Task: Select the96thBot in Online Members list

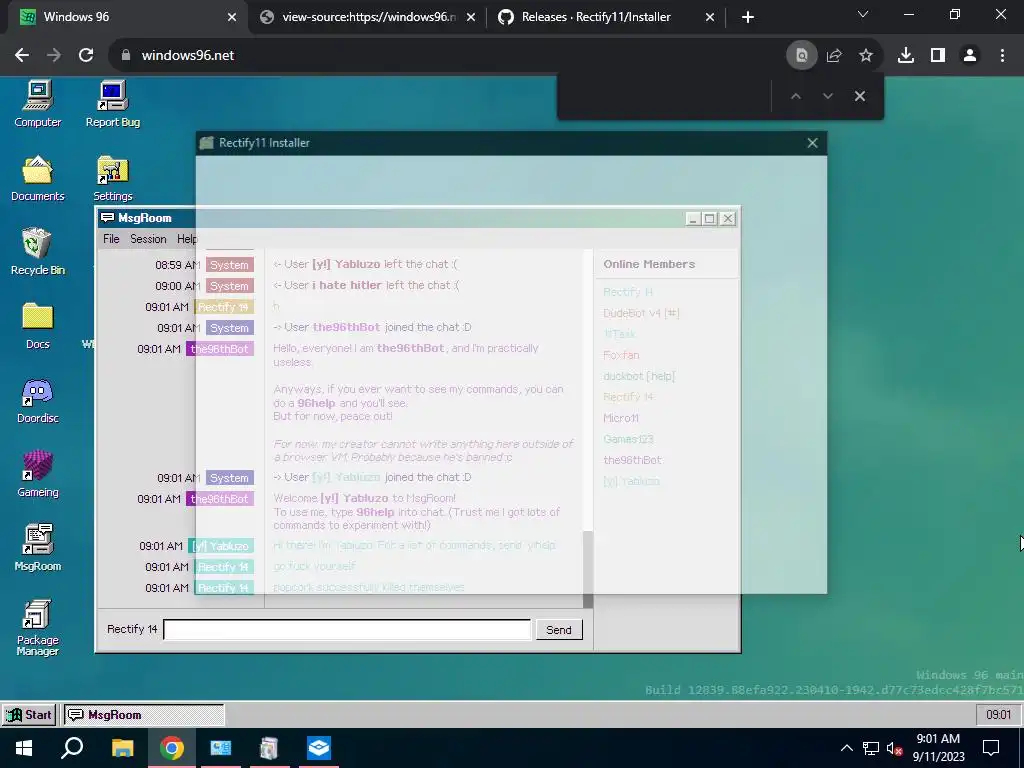Action: [x=632, y=460]
